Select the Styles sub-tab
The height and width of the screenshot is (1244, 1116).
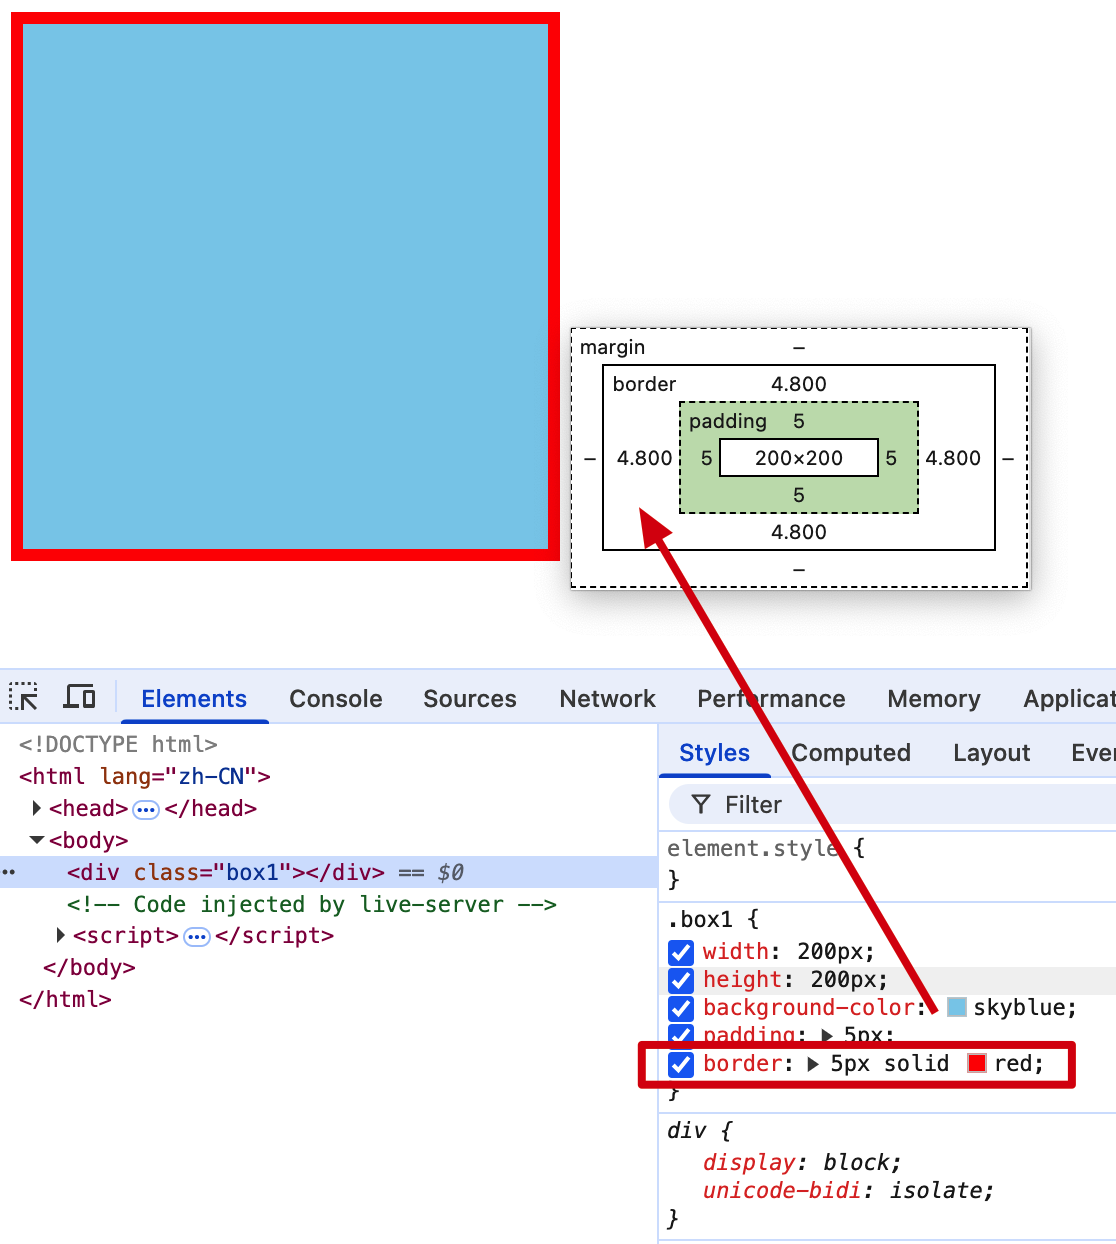click(x=714, y=753)
